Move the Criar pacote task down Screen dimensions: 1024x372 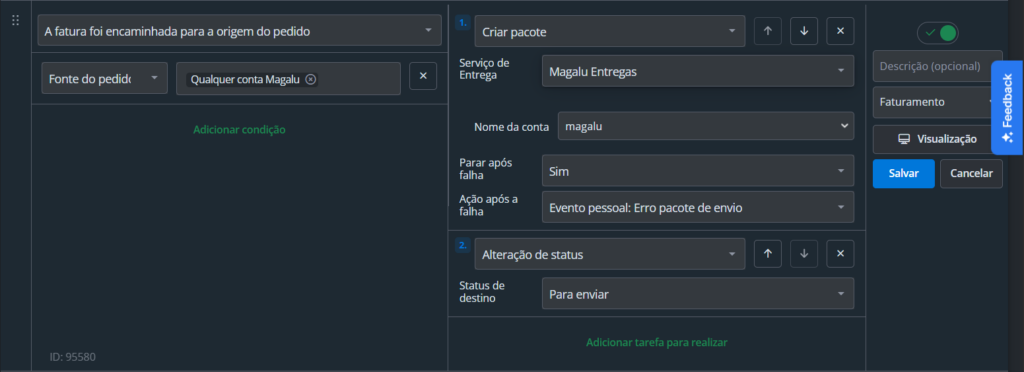pos(804,31)
